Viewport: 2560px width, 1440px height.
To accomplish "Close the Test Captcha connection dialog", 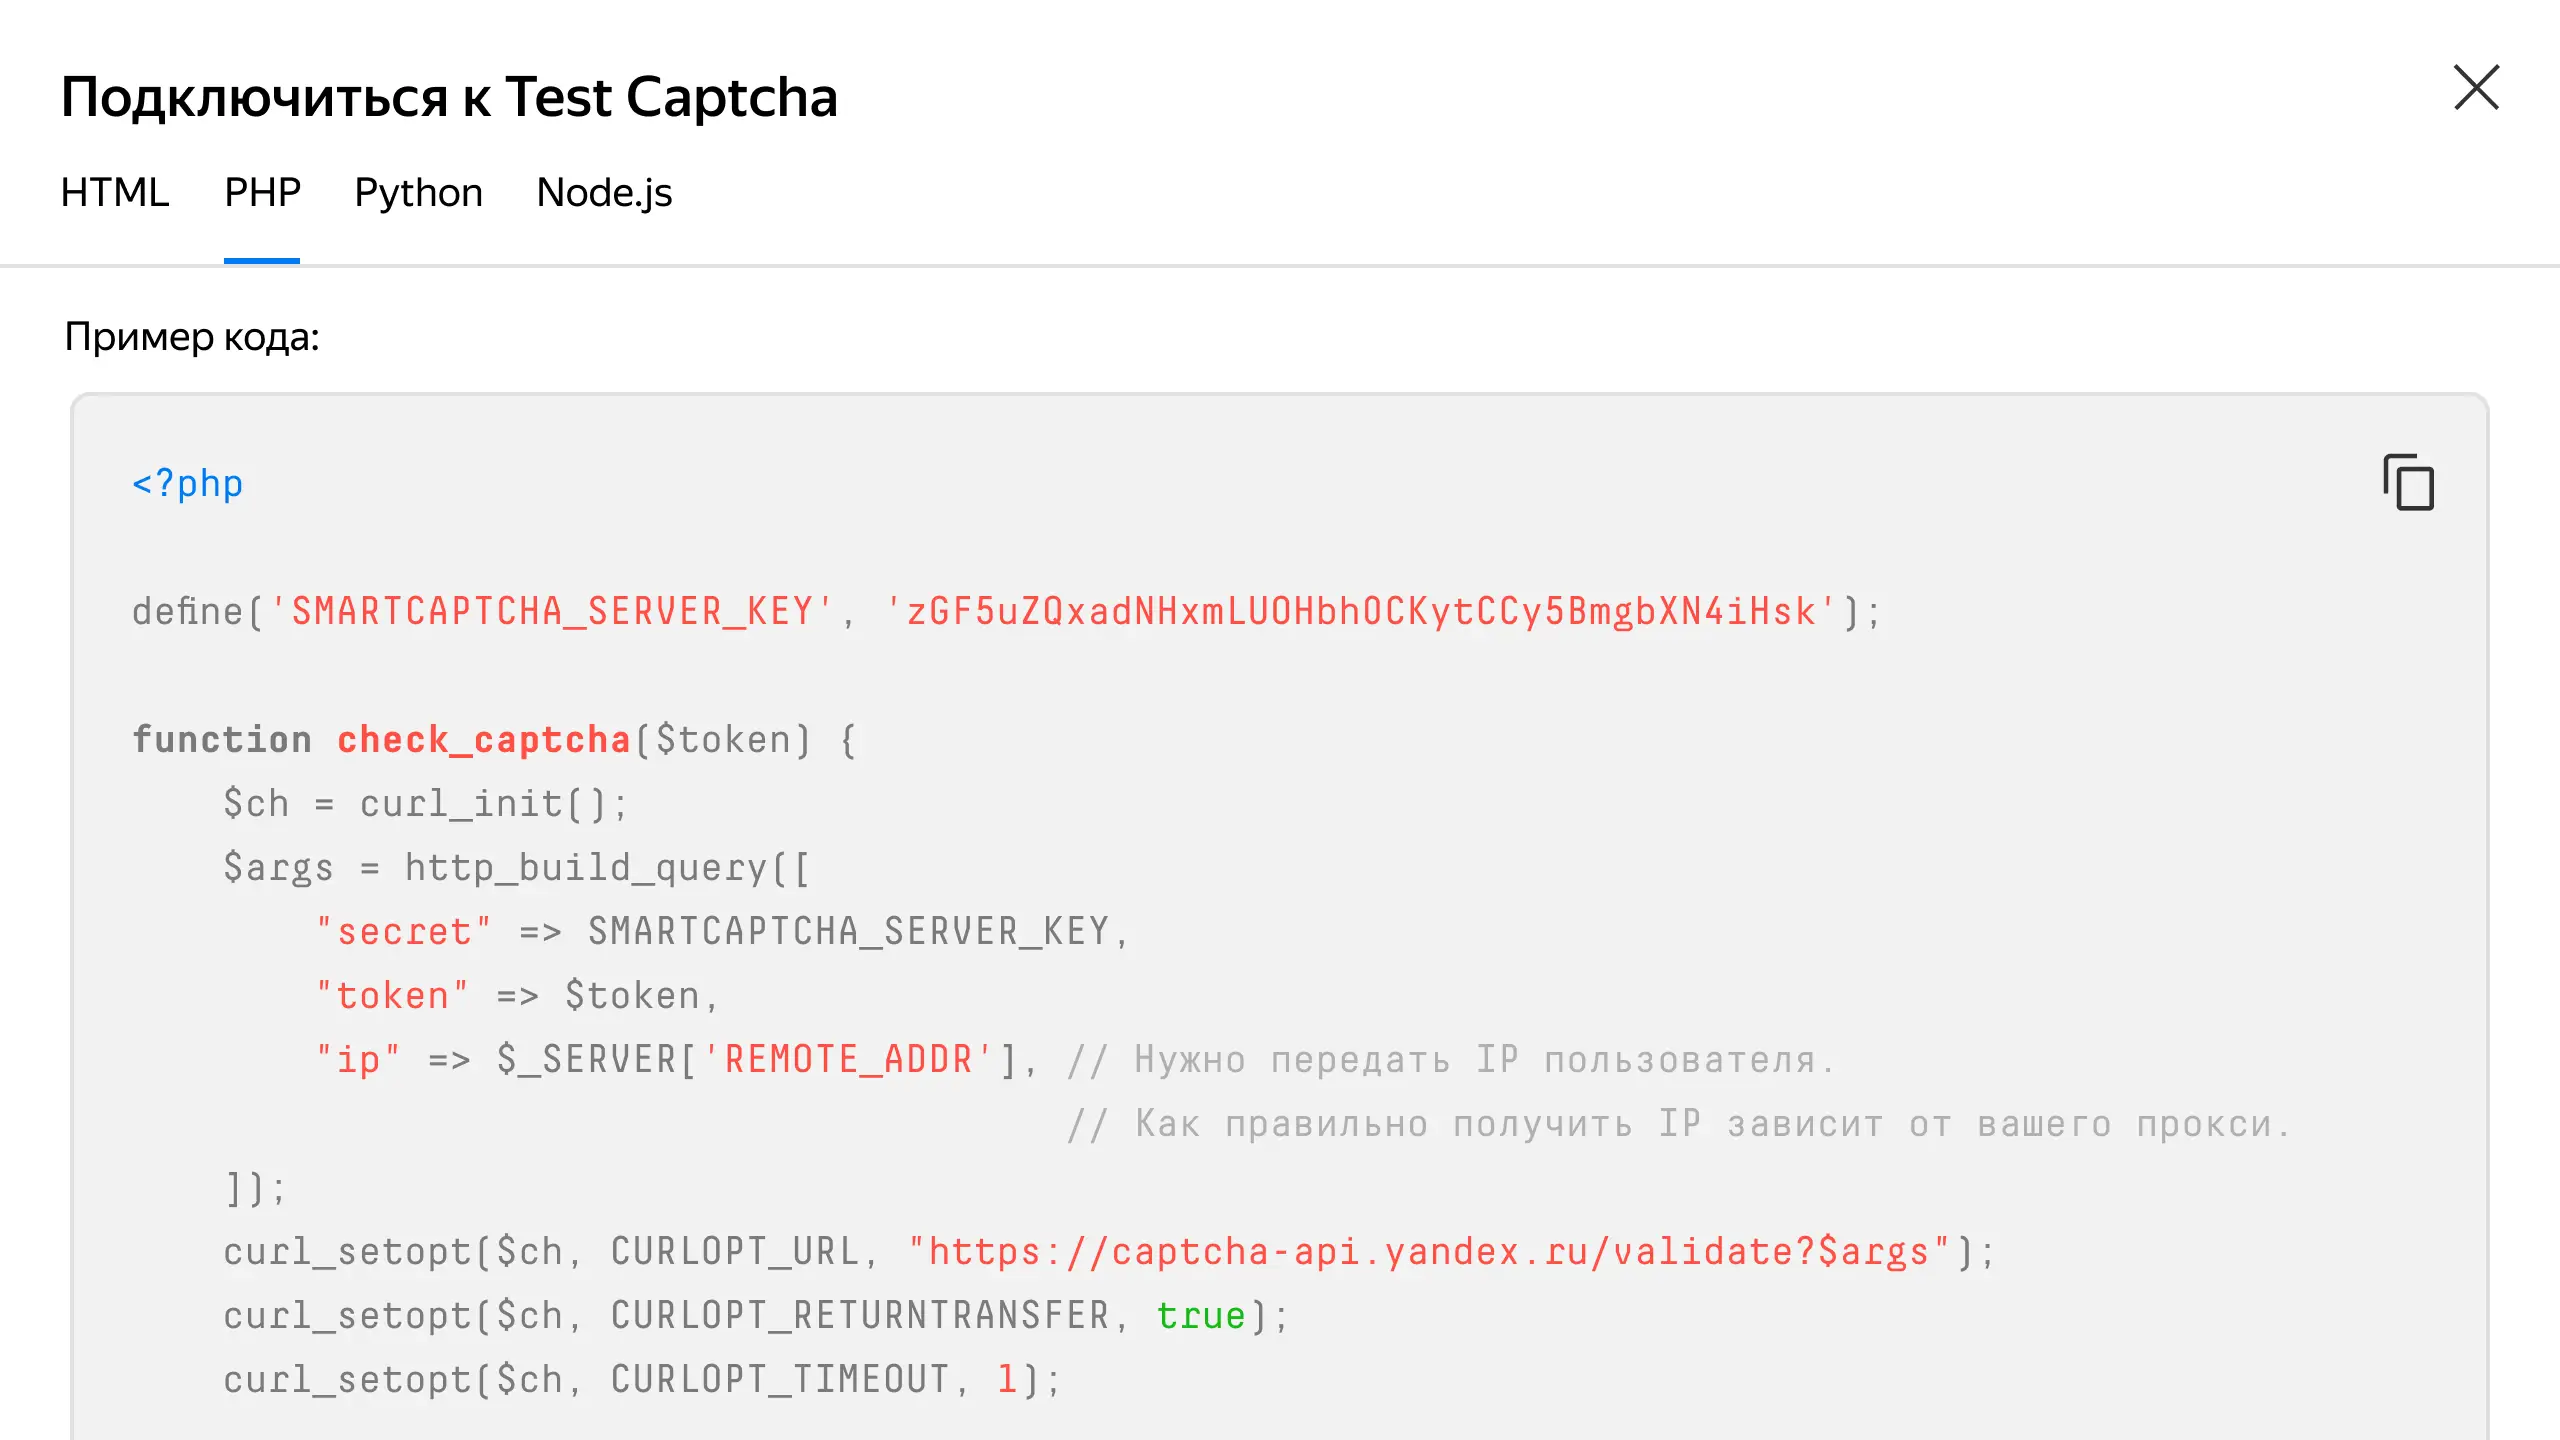I will point(2476,88).
